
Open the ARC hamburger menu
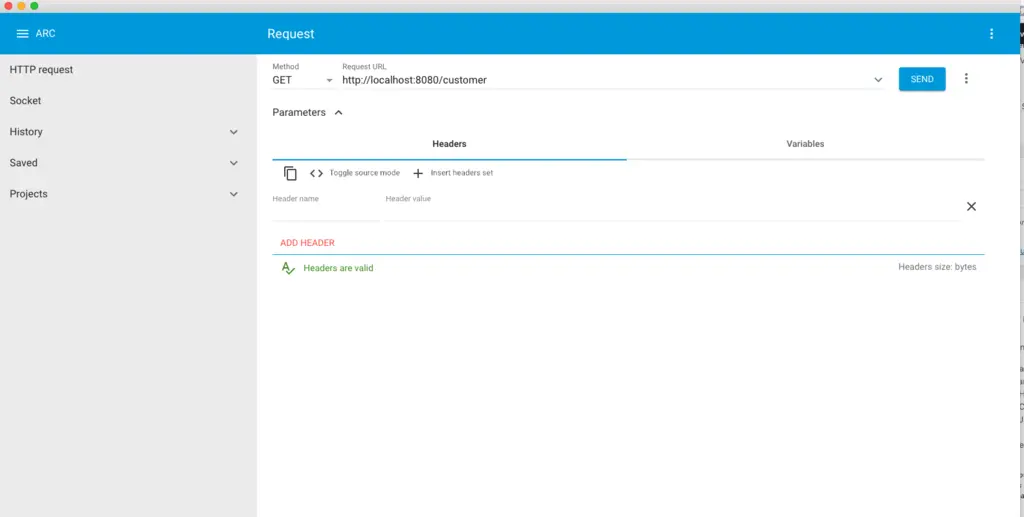click(22, 34)
